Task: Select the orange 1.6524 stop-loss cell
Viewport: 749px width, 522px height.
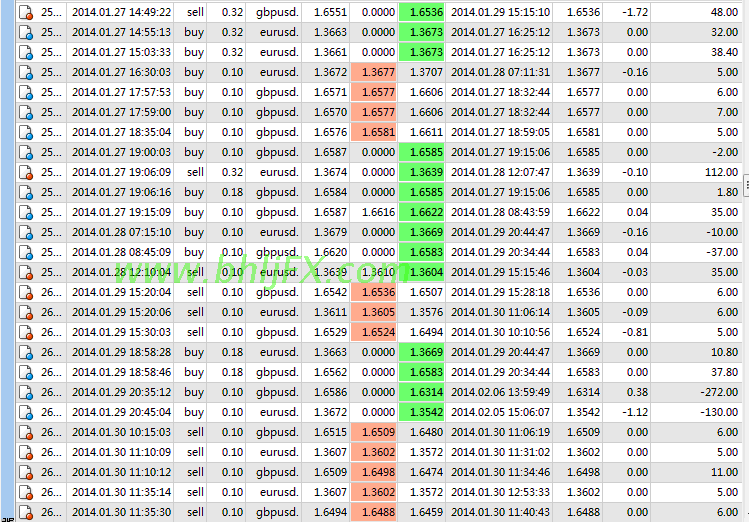Action: tap(373, 332)
